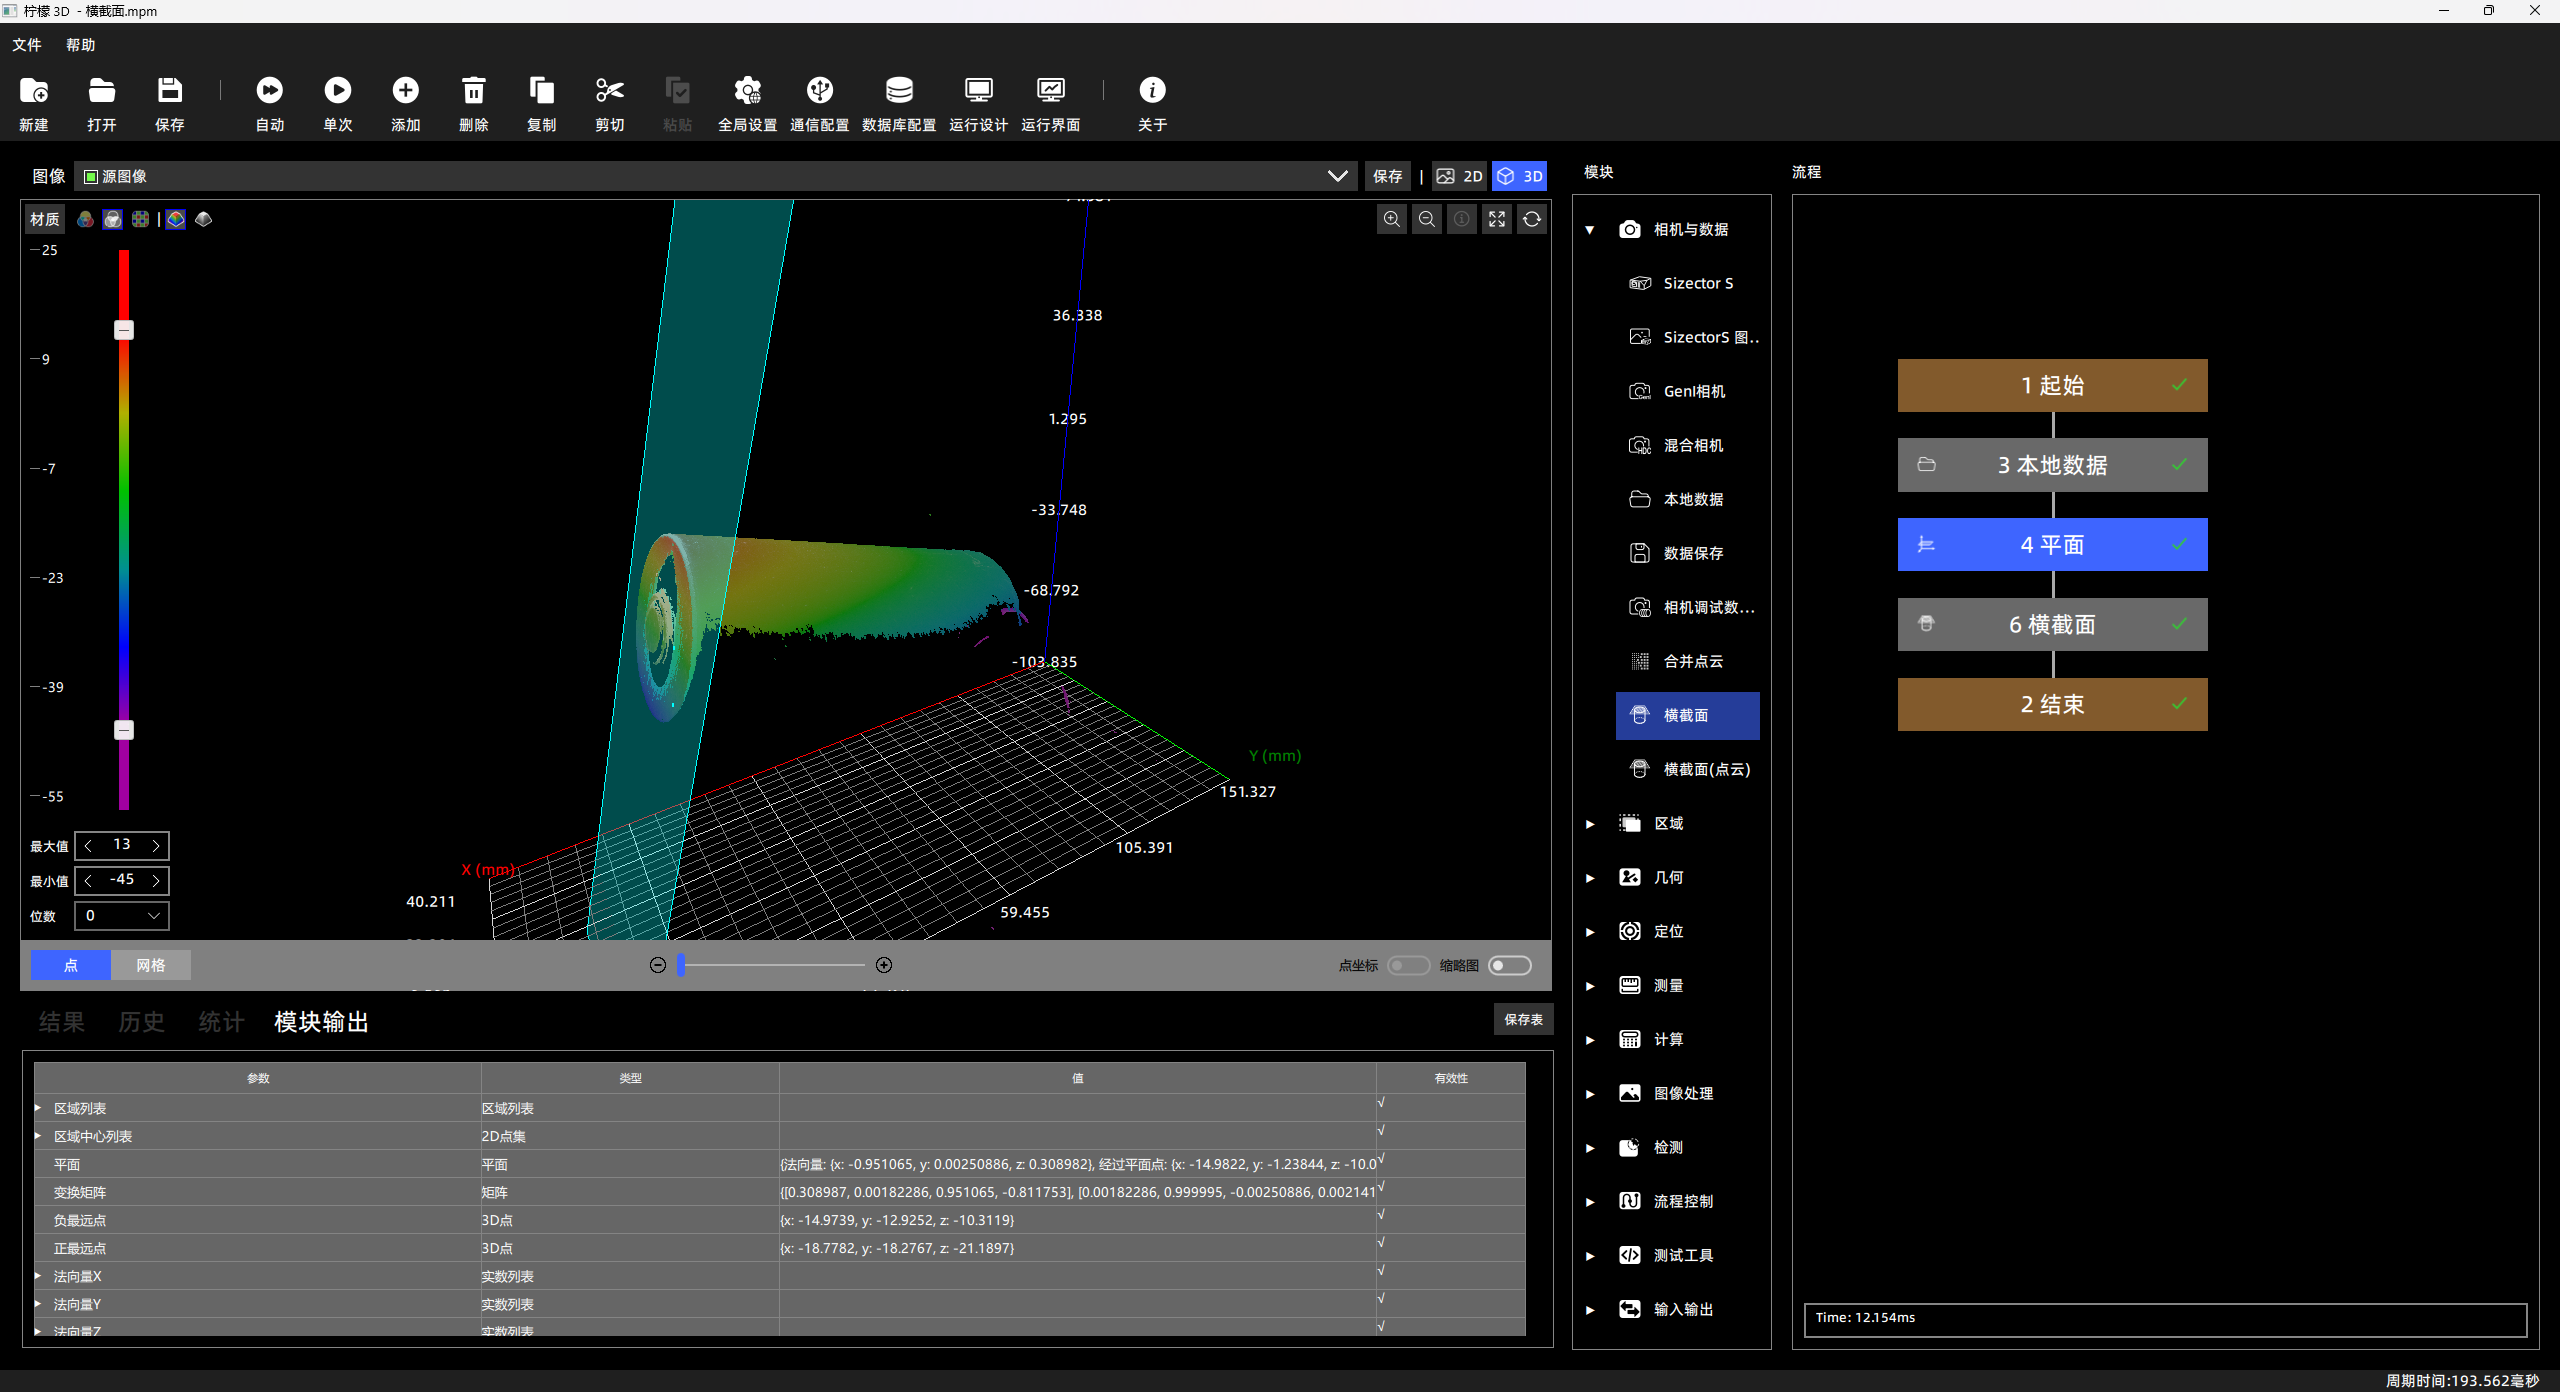Reset the 3D view rotation

pyautogui.click(x=1532, y=219)
